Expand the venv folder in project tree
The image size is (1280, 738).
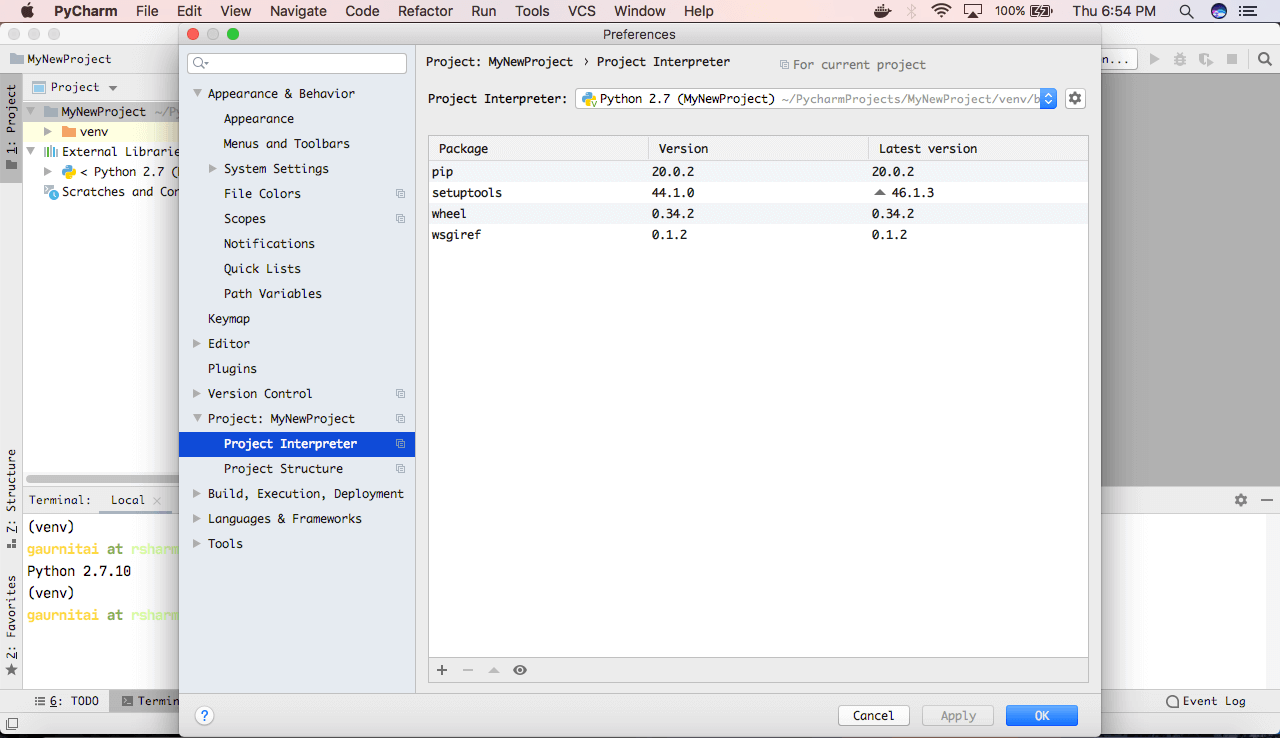48,131
